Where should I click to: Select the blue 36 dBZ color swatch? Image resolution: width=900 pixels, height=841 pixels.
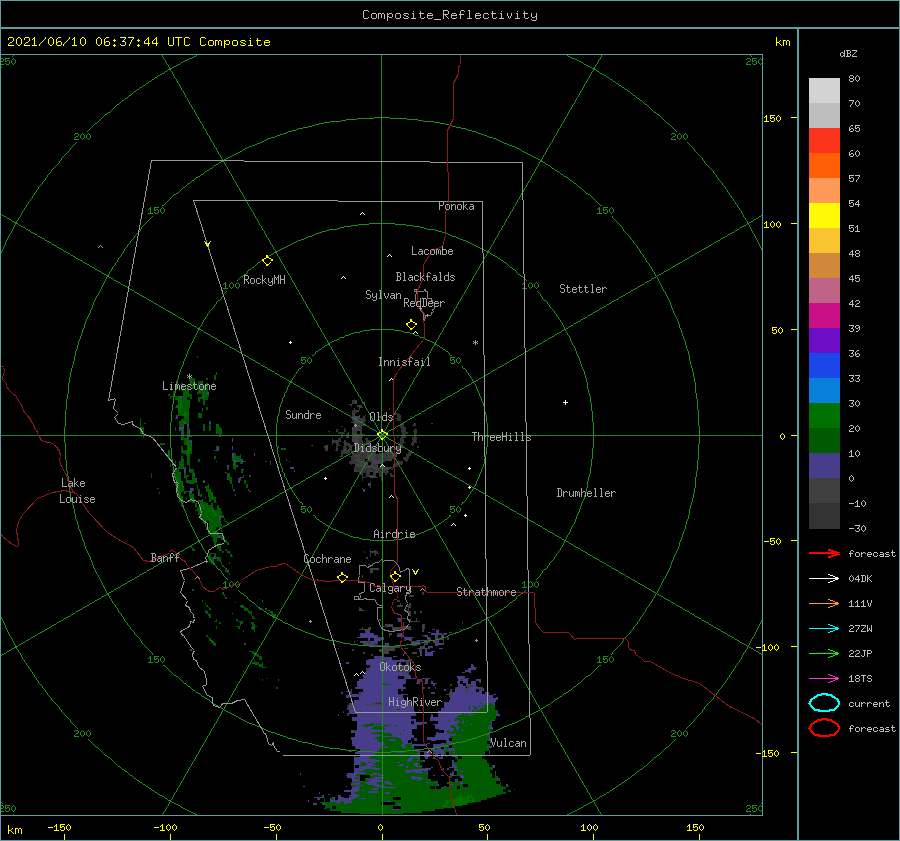(824, 366)
